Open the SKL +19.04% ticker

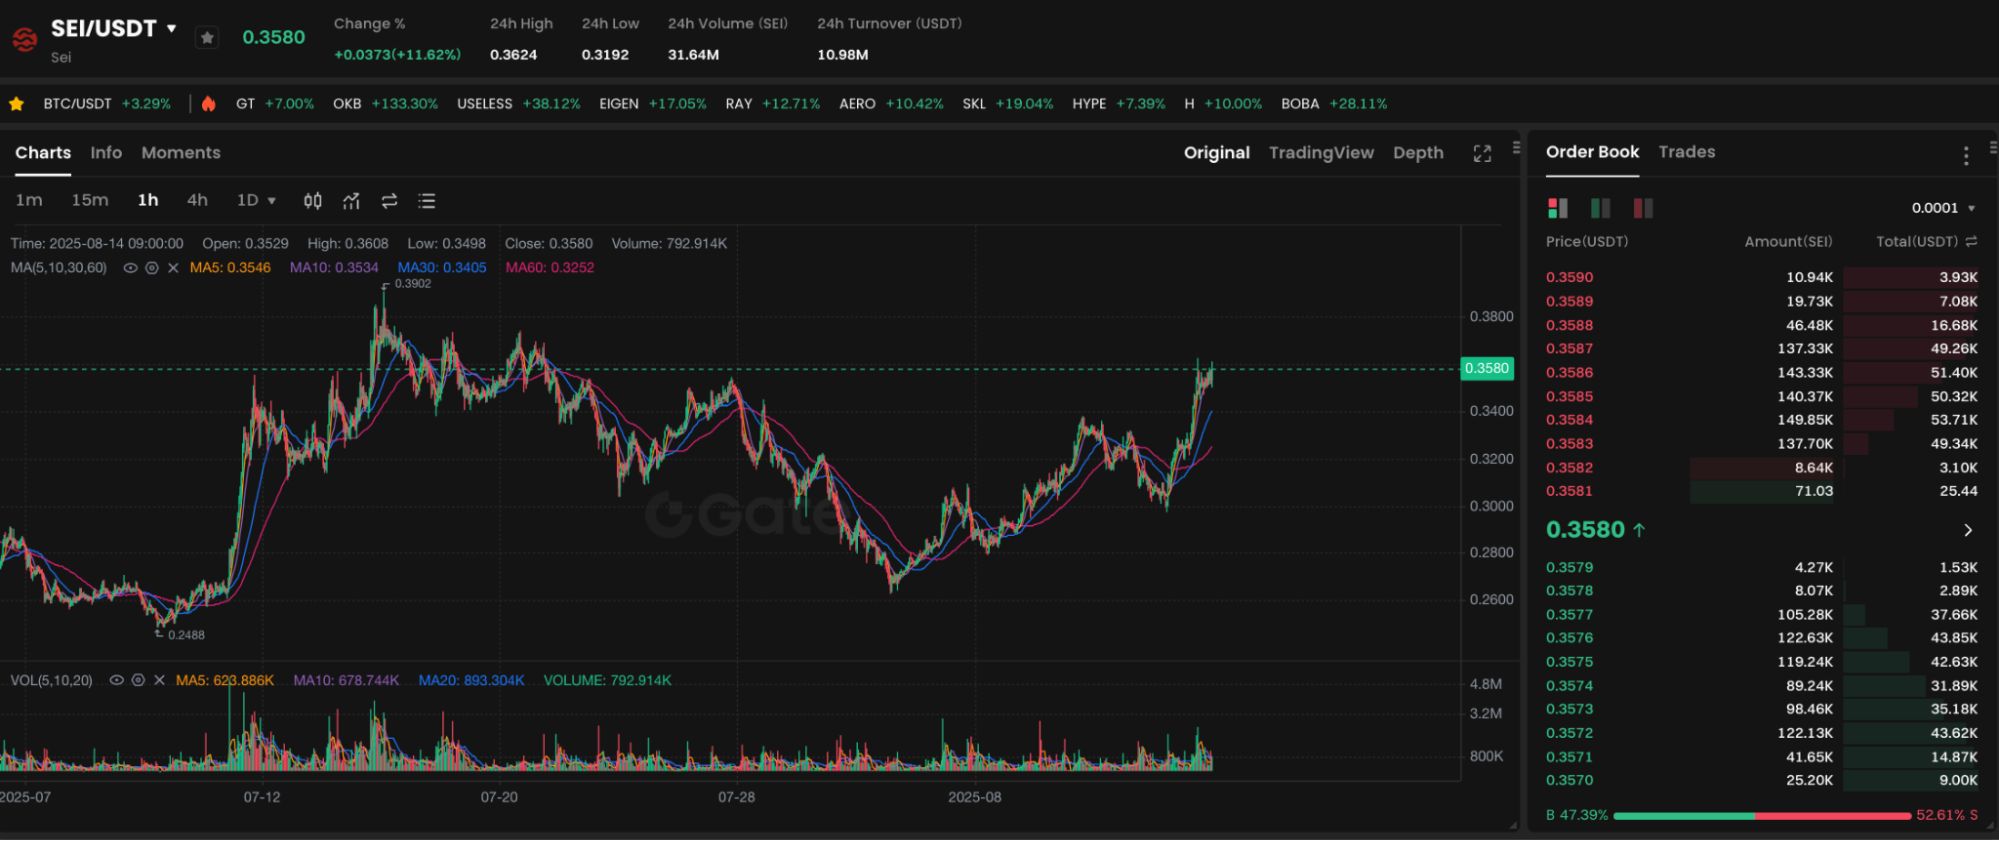click(1008, 104)
